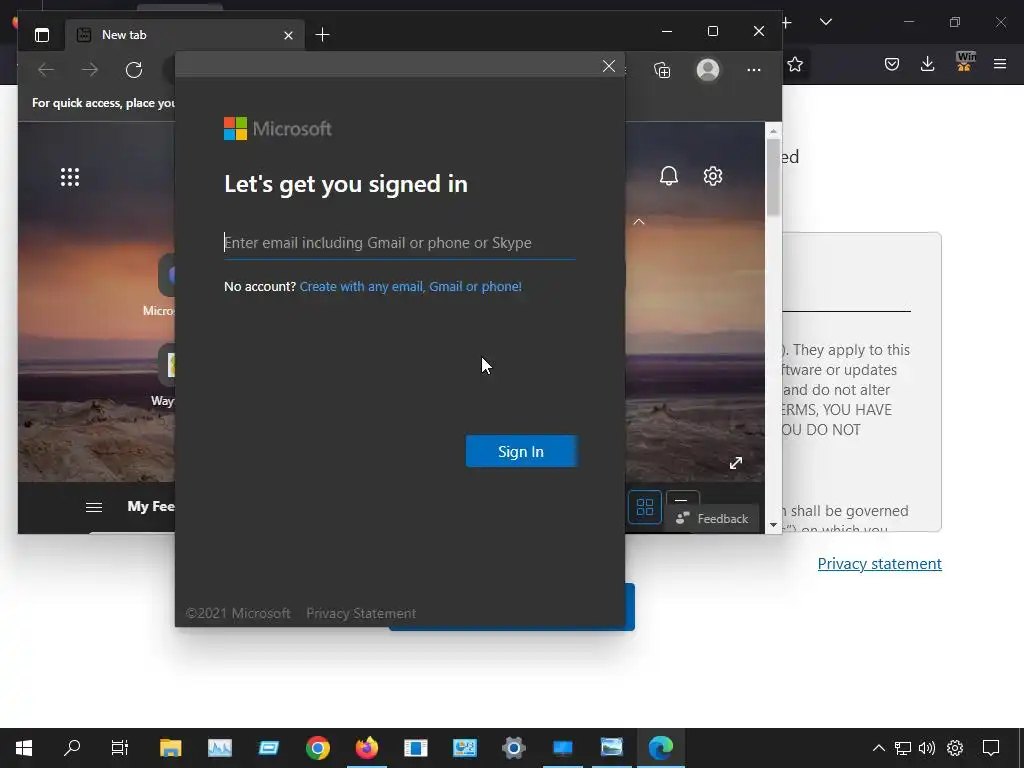Viewport: 1024px width, 768px height.
Task: Click the Edge page scrollbar up arrow
Action: pos(773,131)
